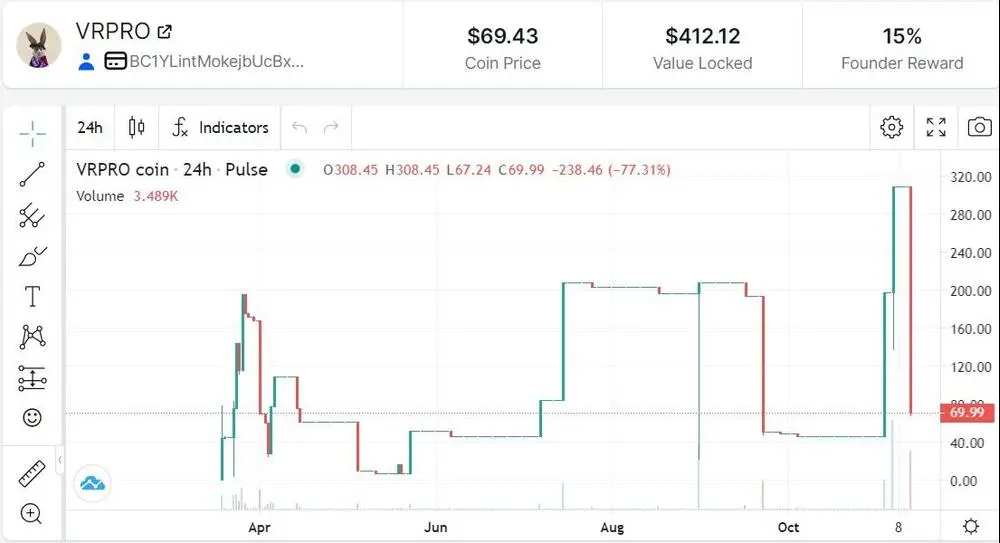The height and width of the screenshot is (543, 1000).
Task: Select the trend line drawing tool
Action: pyautogui.click(x=32, y=175)
